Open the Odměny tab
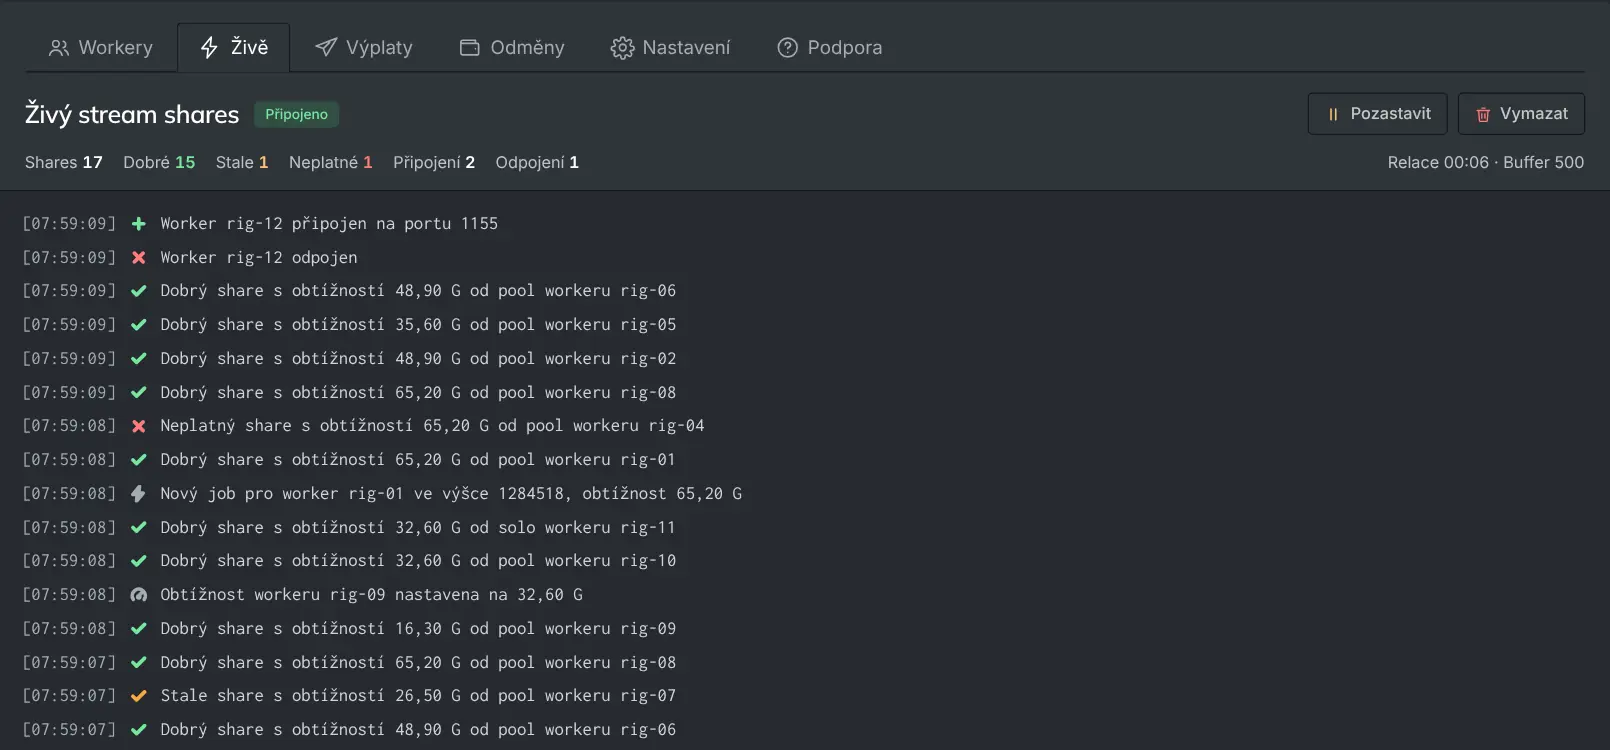1610x750 pixels. (x=512, y=48)
